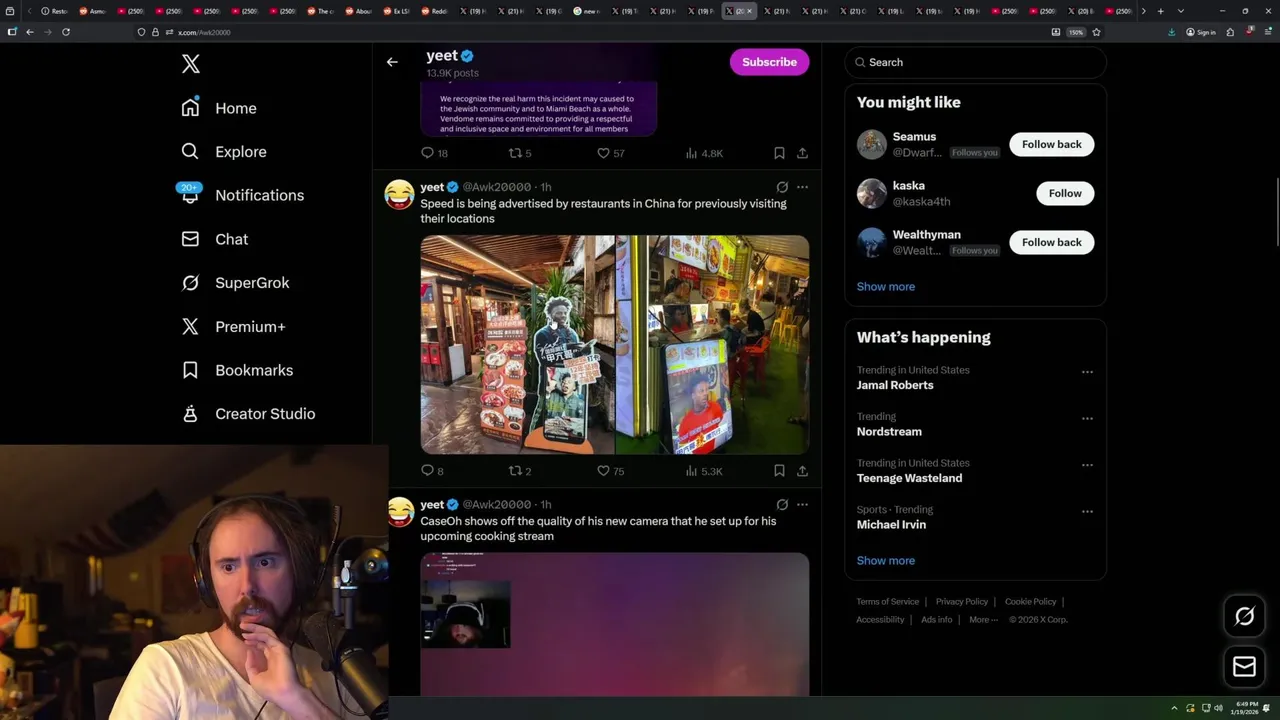The height and width of the screenshot is (720, 1280).
Task: Show more suggested accounts
Action: [x=886, y=287]
